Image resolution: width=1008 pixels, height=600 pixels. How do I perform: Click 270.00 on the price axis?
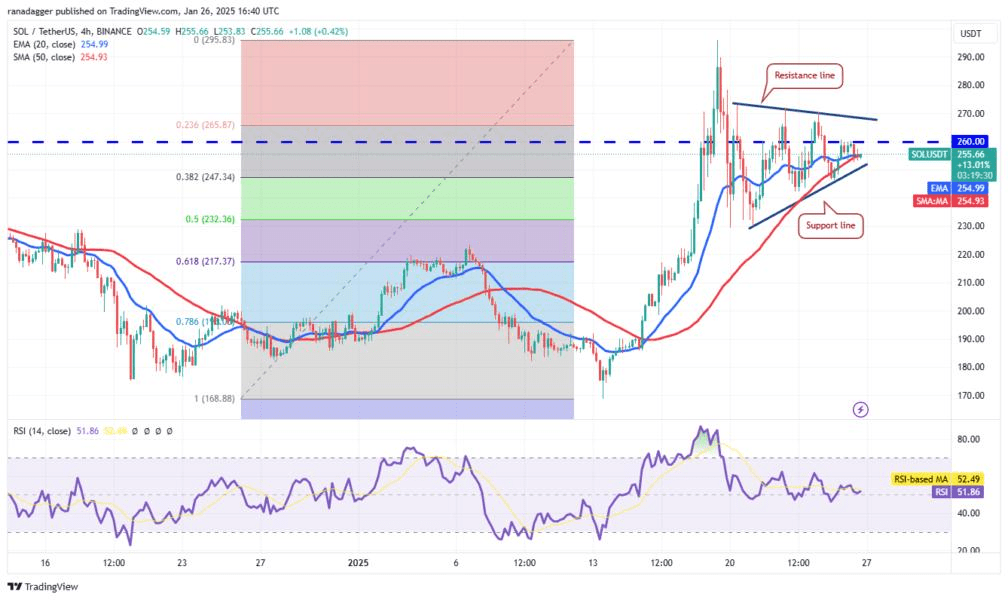point(970,114)
